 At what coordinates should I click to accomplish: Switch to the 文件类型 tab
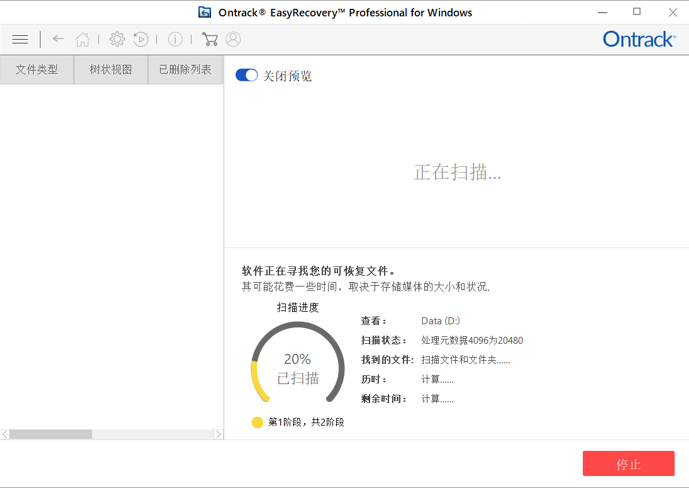36,69
